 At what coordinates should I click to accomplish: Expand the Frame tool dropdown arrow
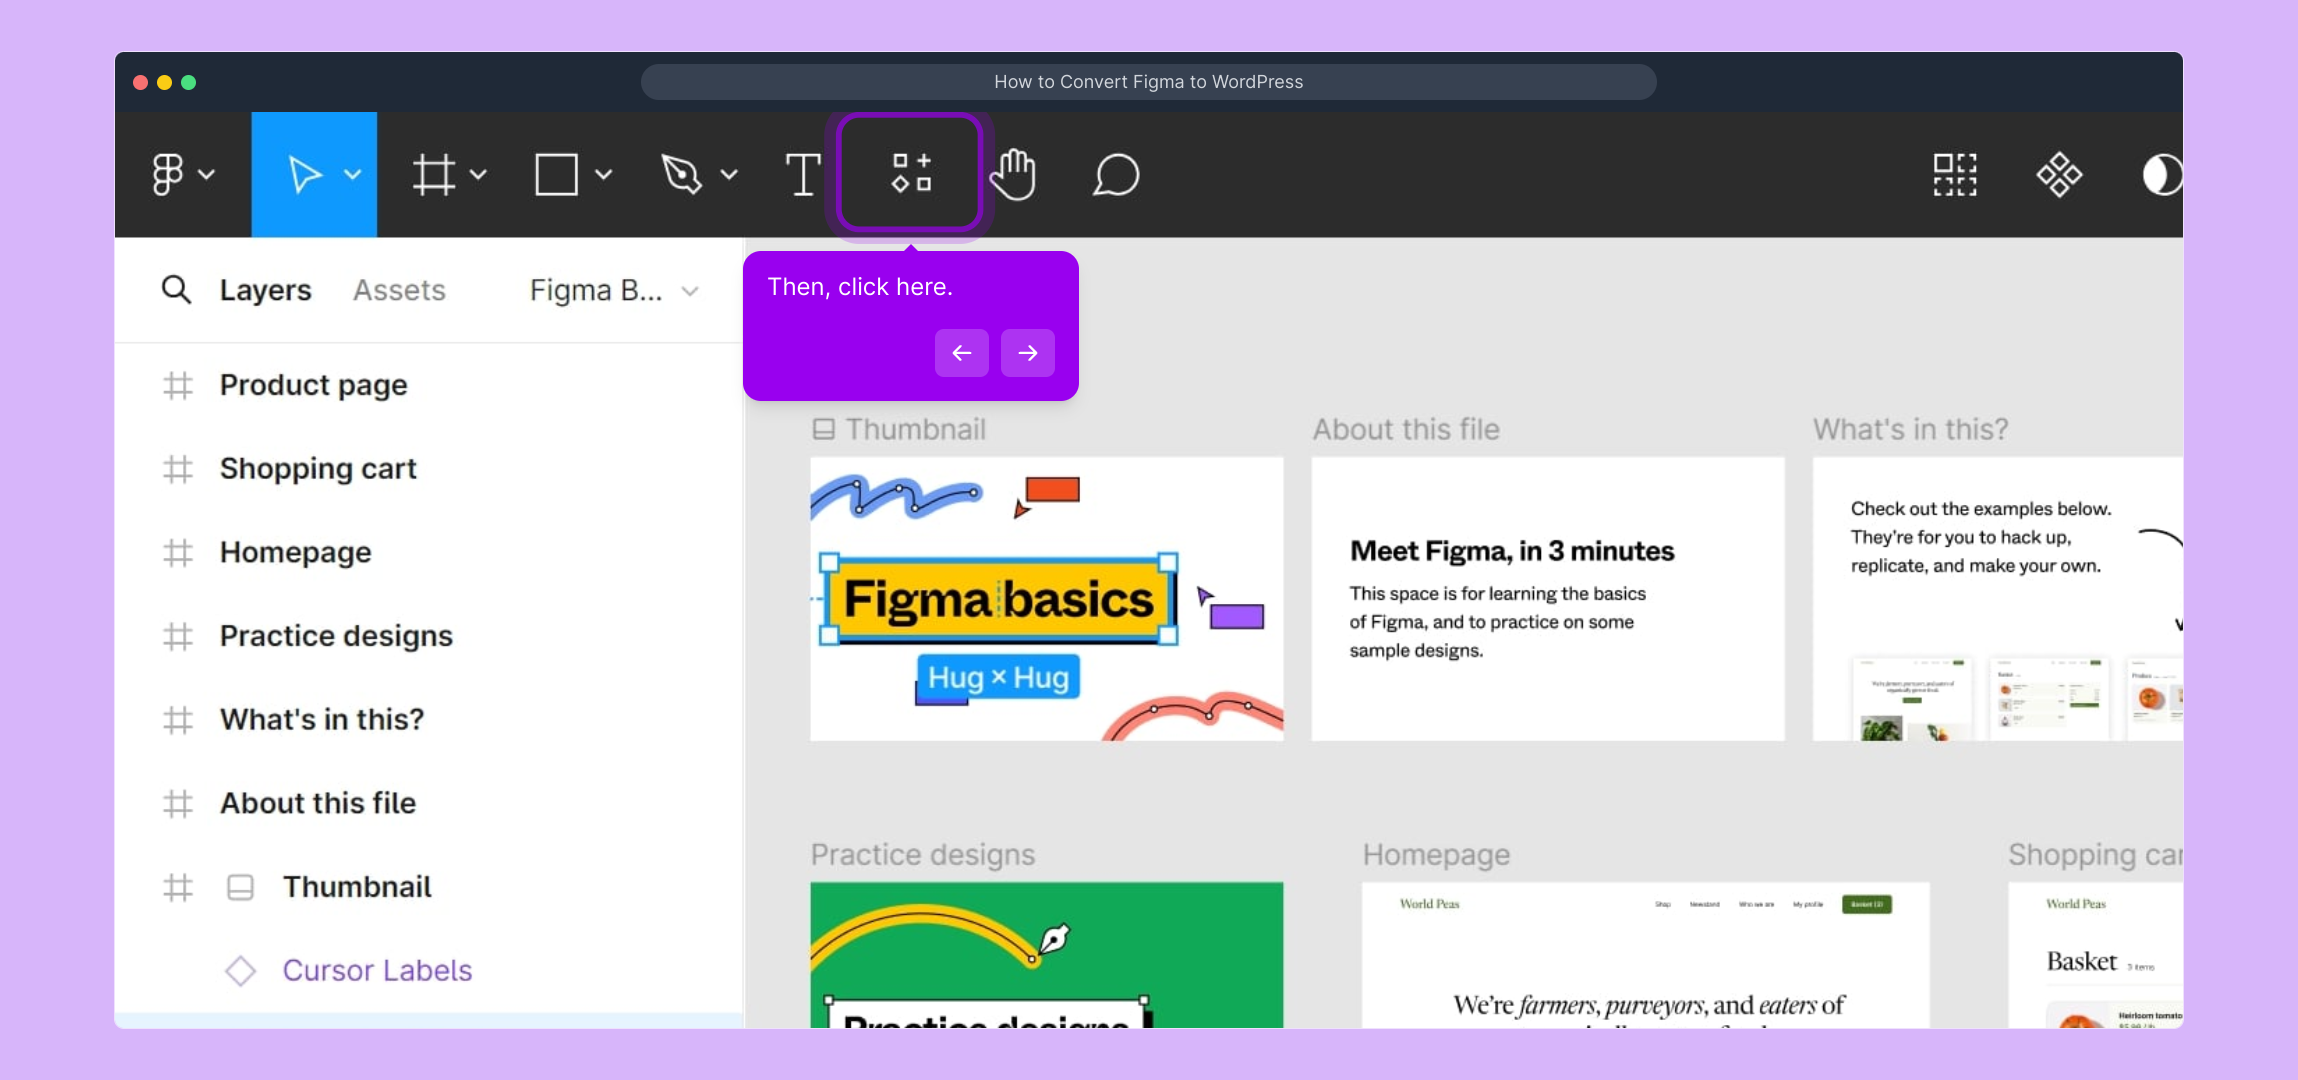click(x=479, y=174)
